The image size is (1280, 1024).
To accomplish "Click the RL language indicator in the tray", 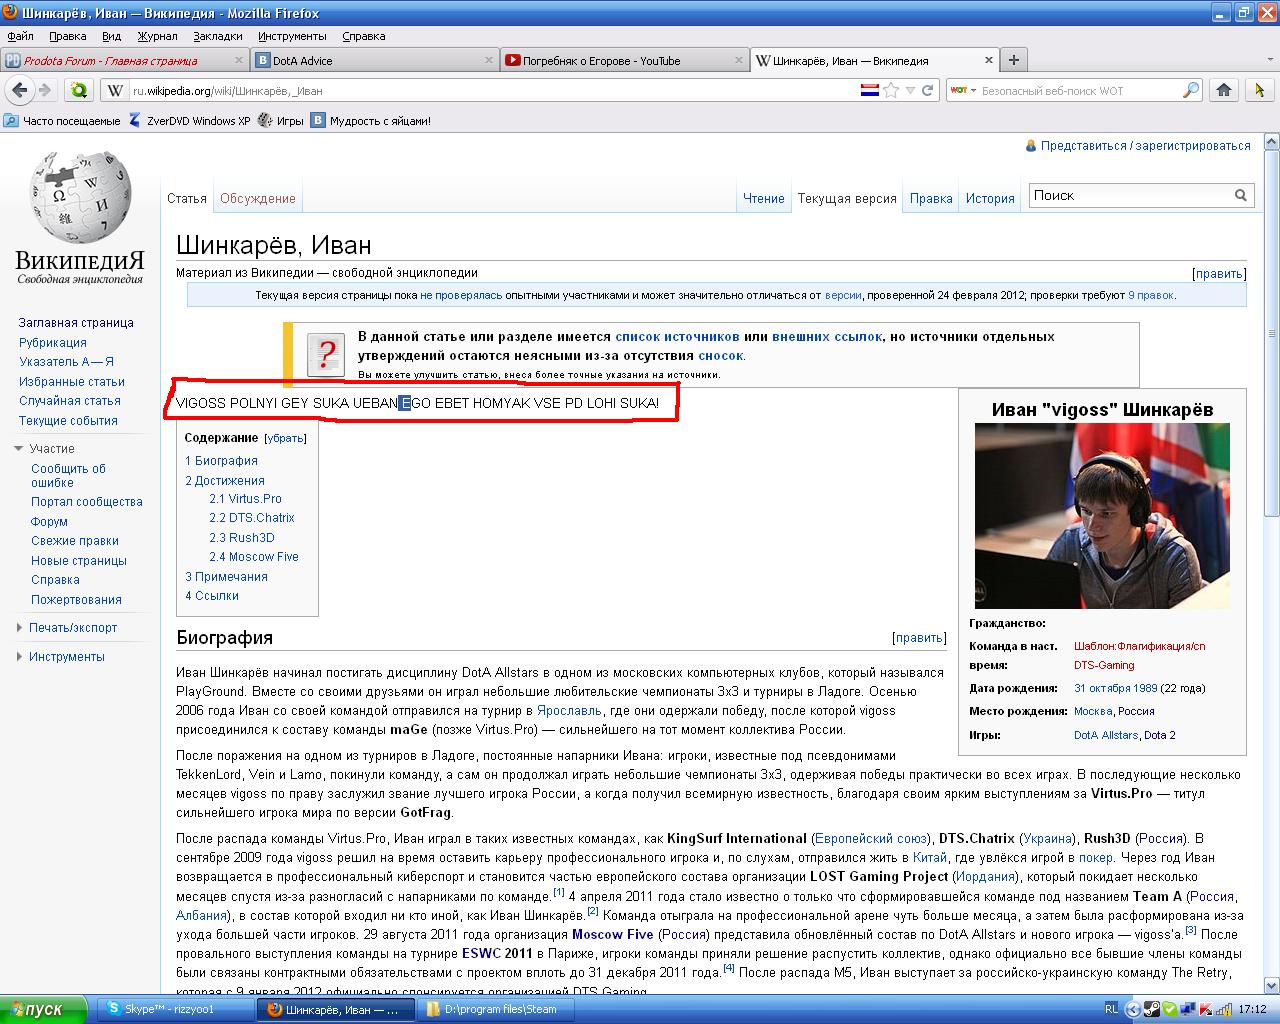I will pos(1111,1009).
